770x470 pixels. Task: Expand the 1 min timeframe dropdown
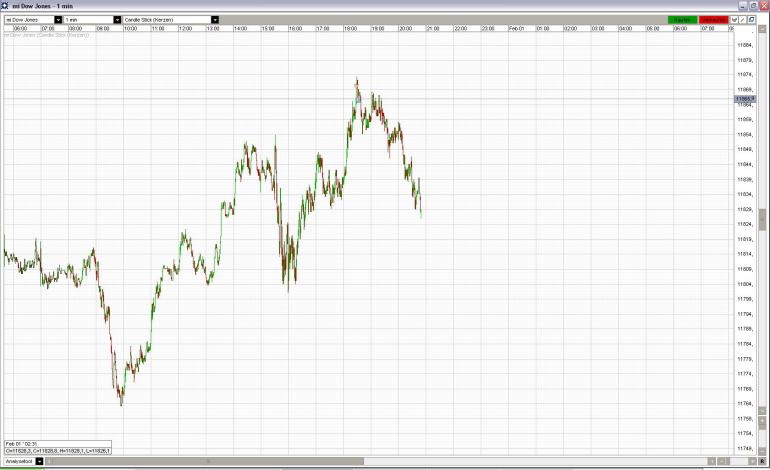(x=117, y=20)
